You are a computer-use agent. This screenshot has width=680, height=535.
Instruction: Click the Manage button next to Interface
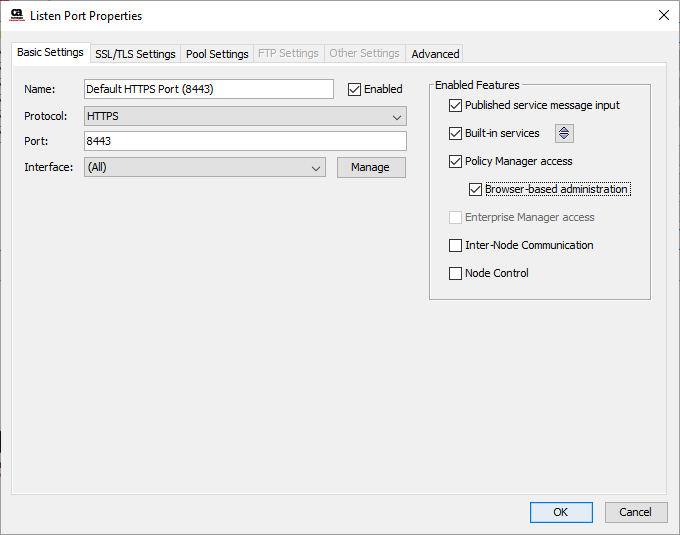(x=370, y=167)
